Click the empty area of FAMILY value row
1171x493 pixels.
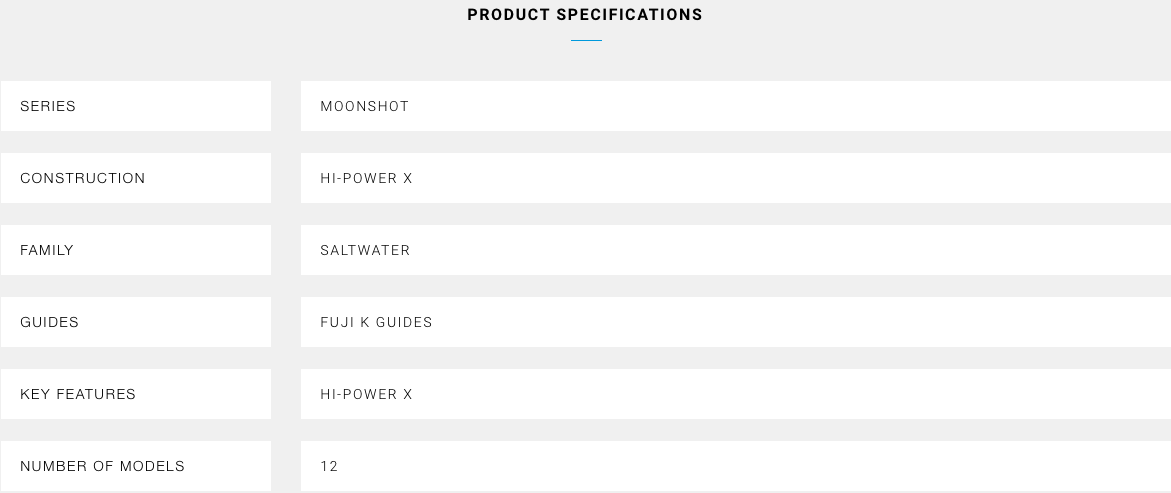[x=791, y=250]
